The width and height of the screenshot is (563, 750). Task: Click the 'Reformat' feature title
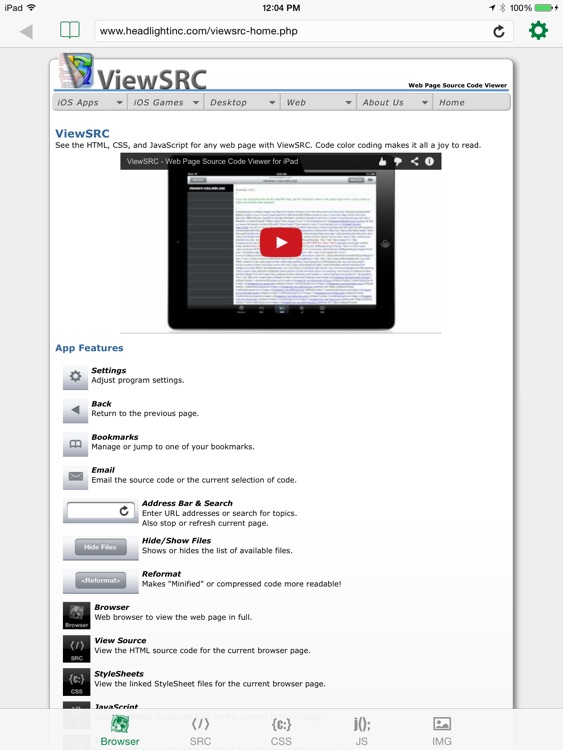tap(161, 574)
